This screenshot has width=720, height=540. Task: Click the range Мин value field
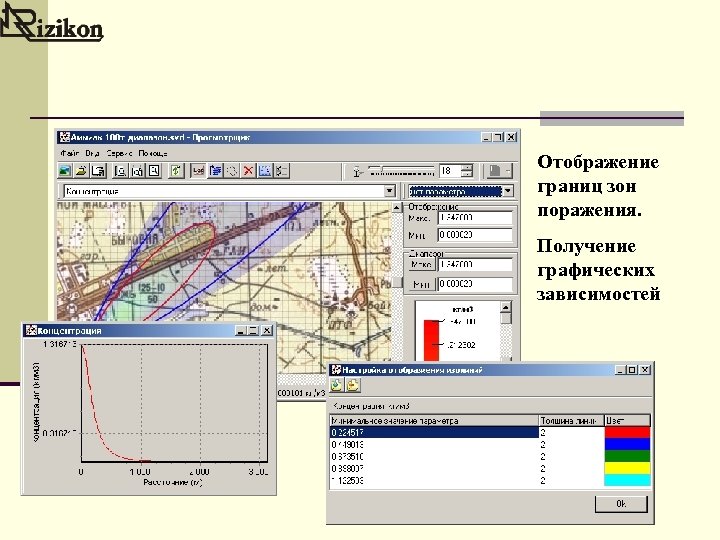pyautogui.click(x=475, y=284)
